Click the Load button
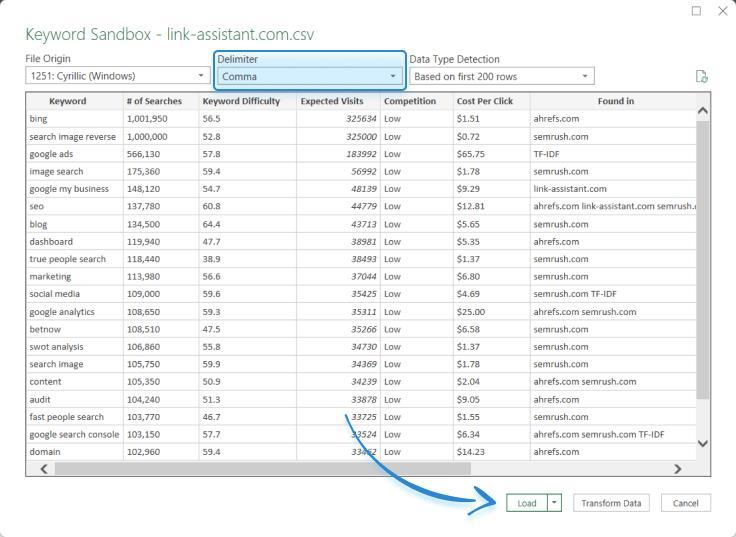 (526, 503)
